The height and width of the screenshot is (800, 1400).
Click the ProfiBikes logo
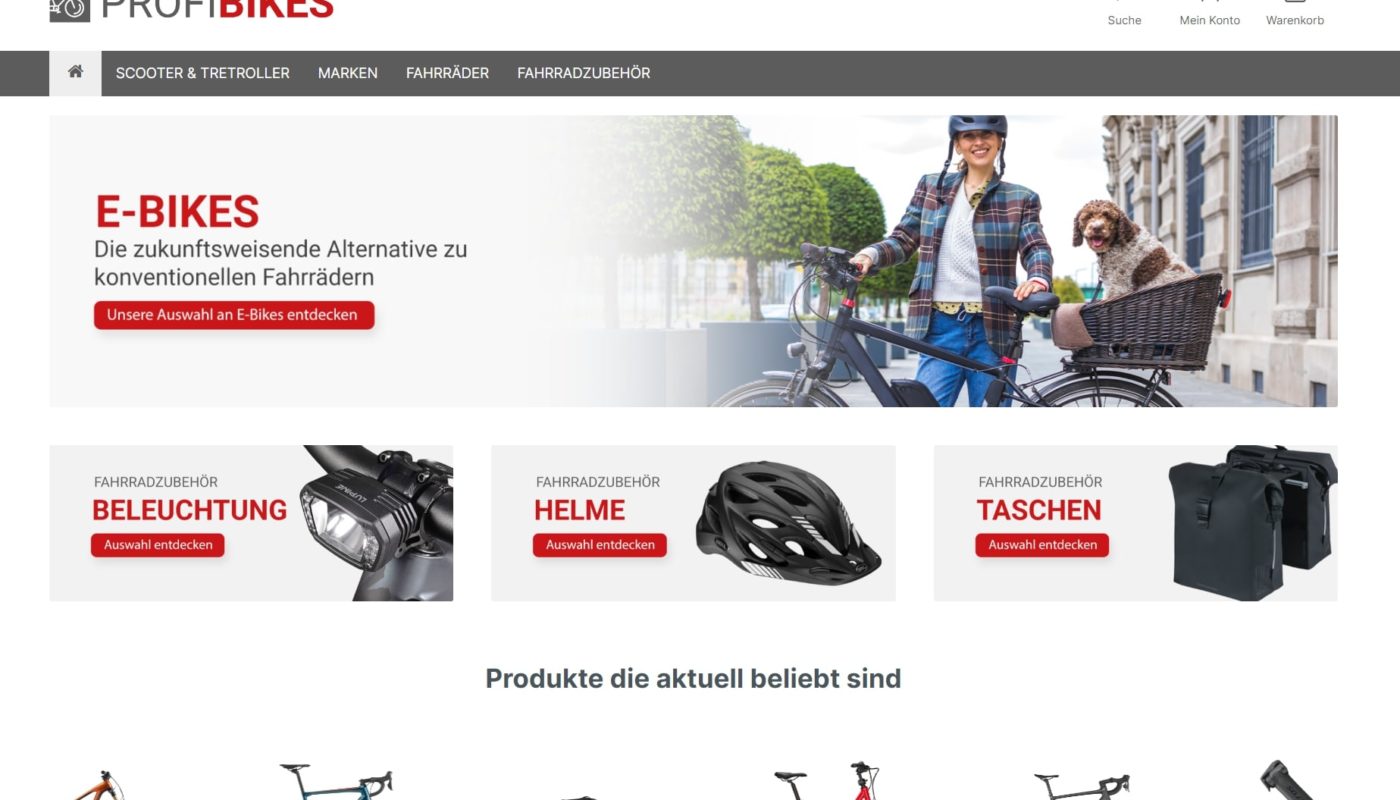click(192, 10)
